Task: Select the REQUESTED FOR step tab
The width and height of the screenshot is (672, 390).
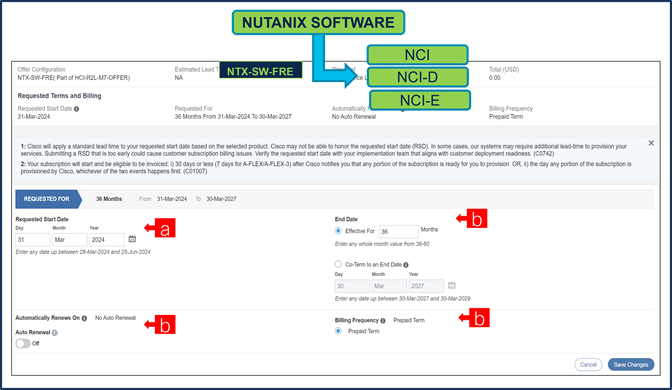Action: (48, 199)
